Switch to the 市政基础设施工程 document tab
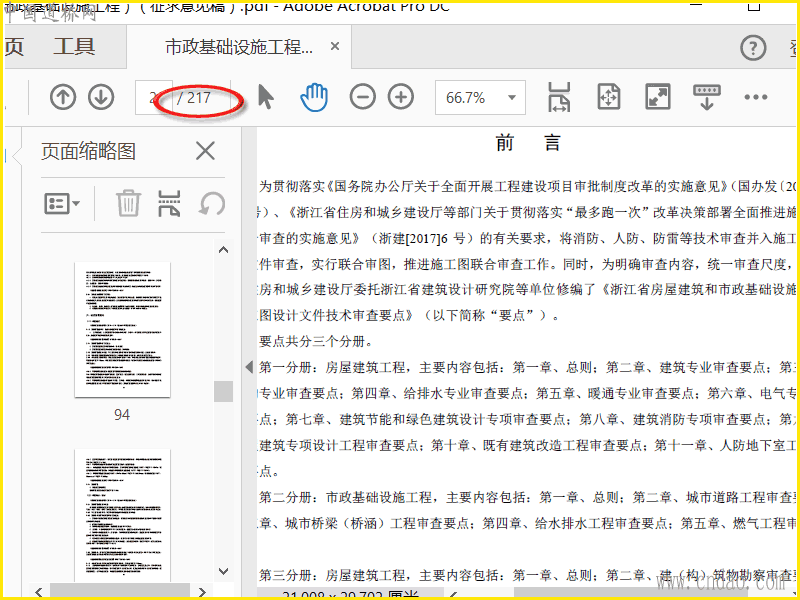800x600 pixels. pyautogui.click(x=239, y=47)
